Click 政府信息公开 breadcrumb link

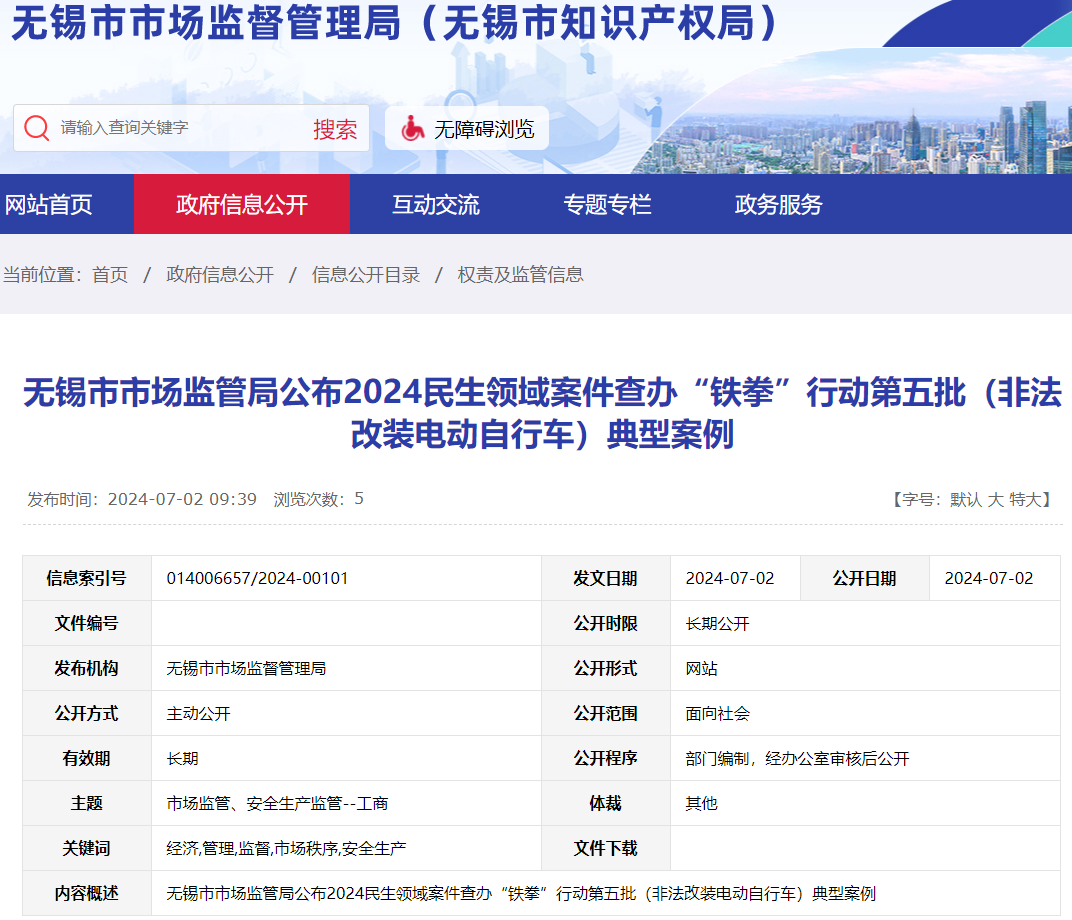pyautogui.click(x=220, y=275)
